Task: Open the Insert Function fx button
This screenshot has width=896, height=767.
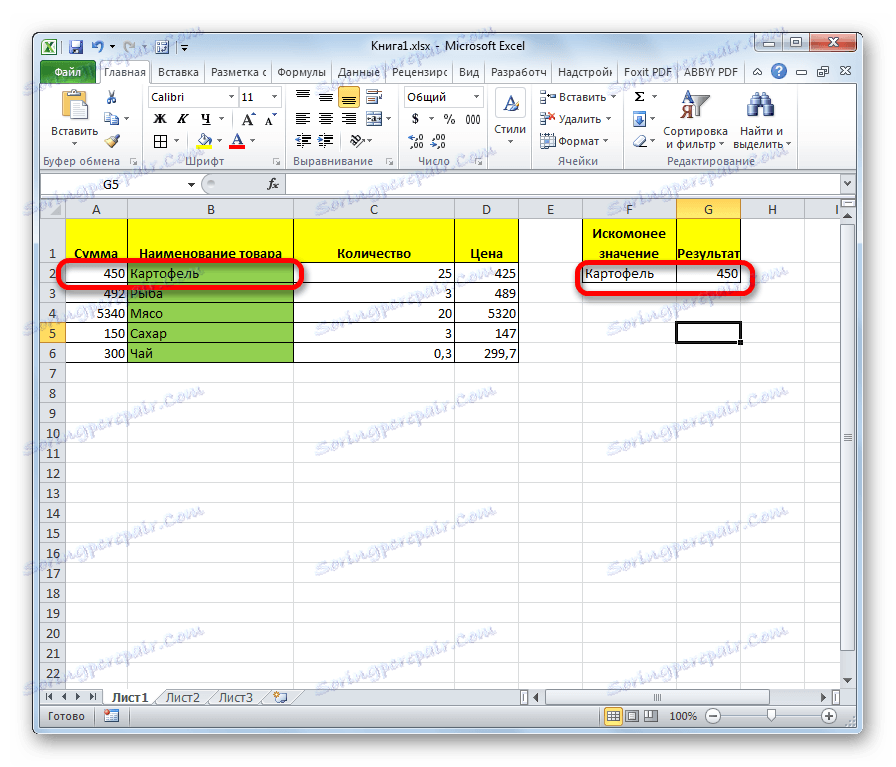Action: click(x=273, y=184)
